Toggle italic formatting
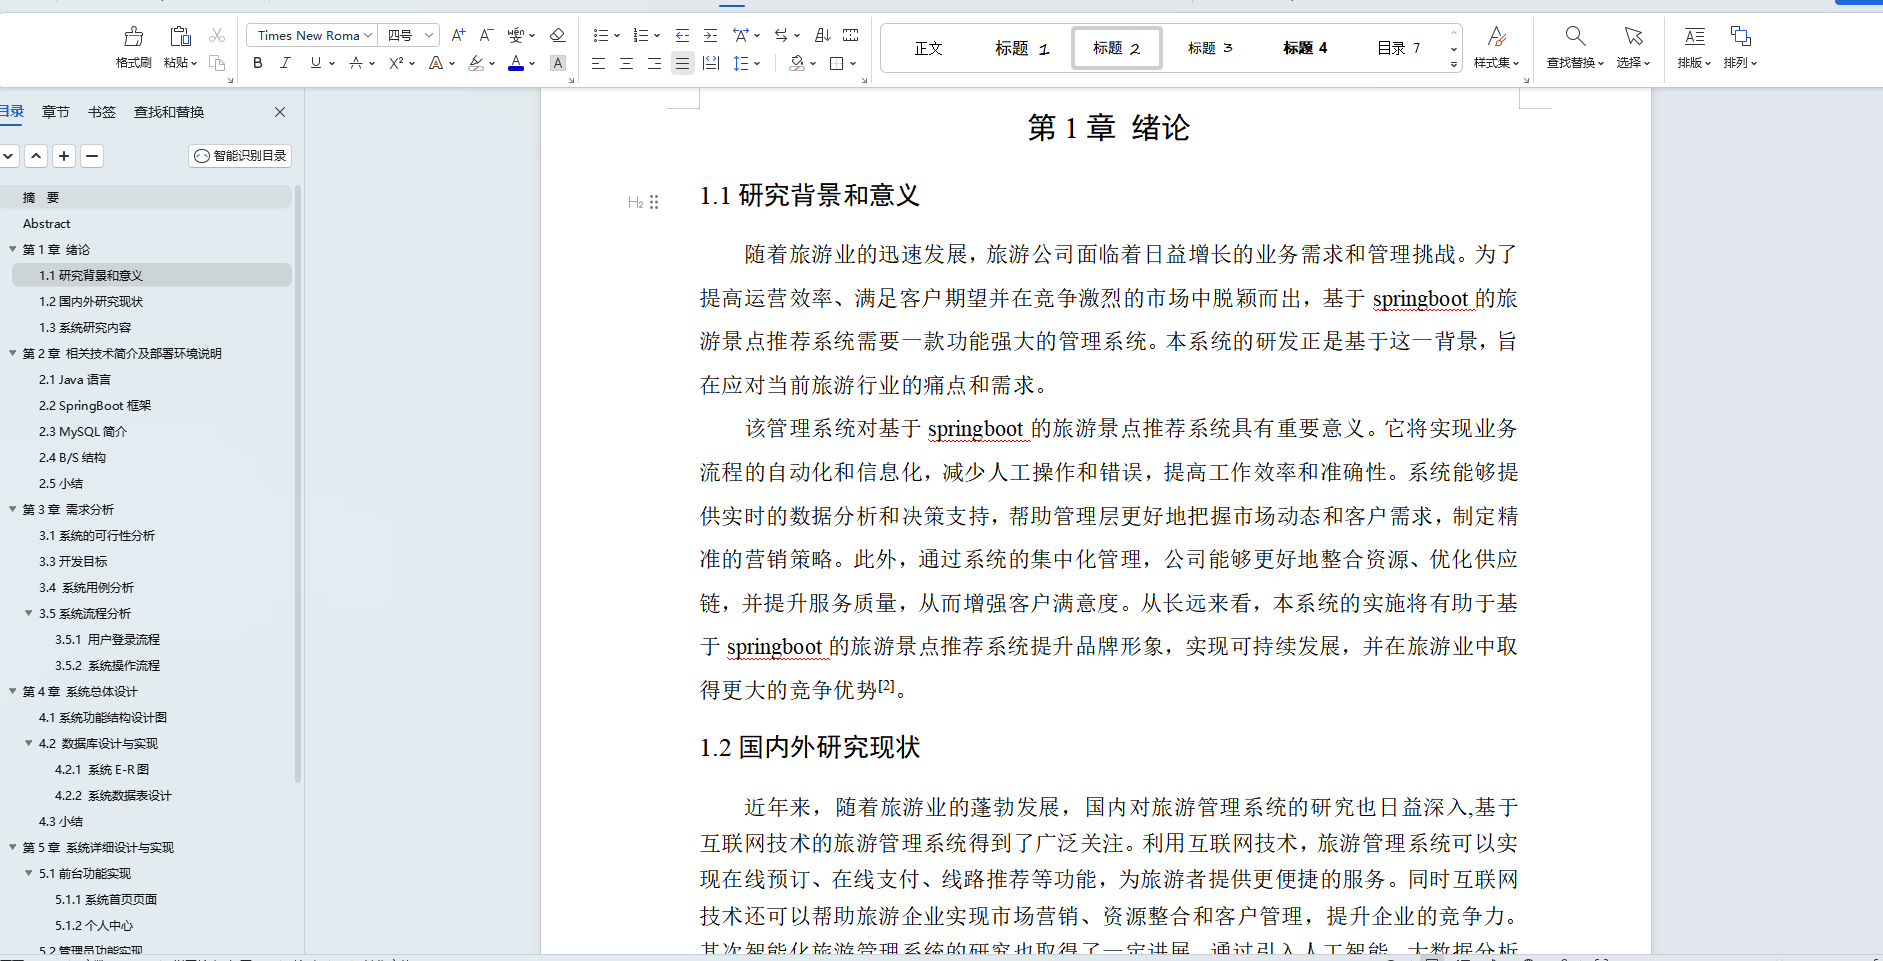This screenshot has width=1883, height=961. (285, 63)
